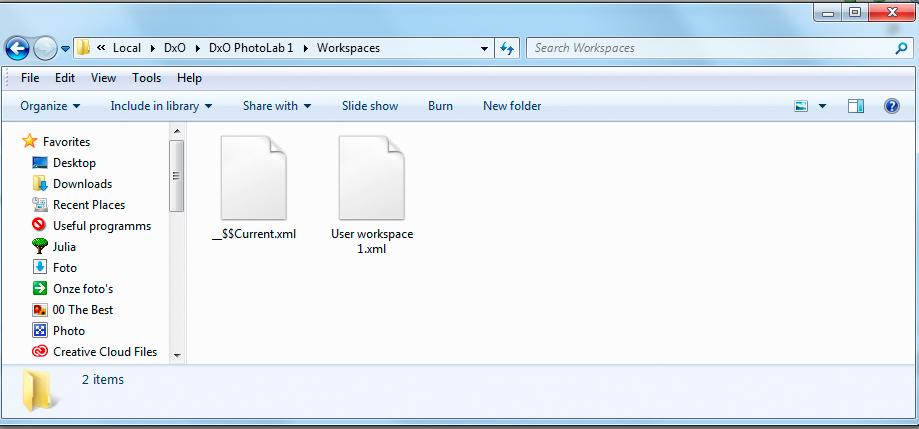919x429 pixels.
Task: Click the magnifier search icon
Action: [901, 49]
